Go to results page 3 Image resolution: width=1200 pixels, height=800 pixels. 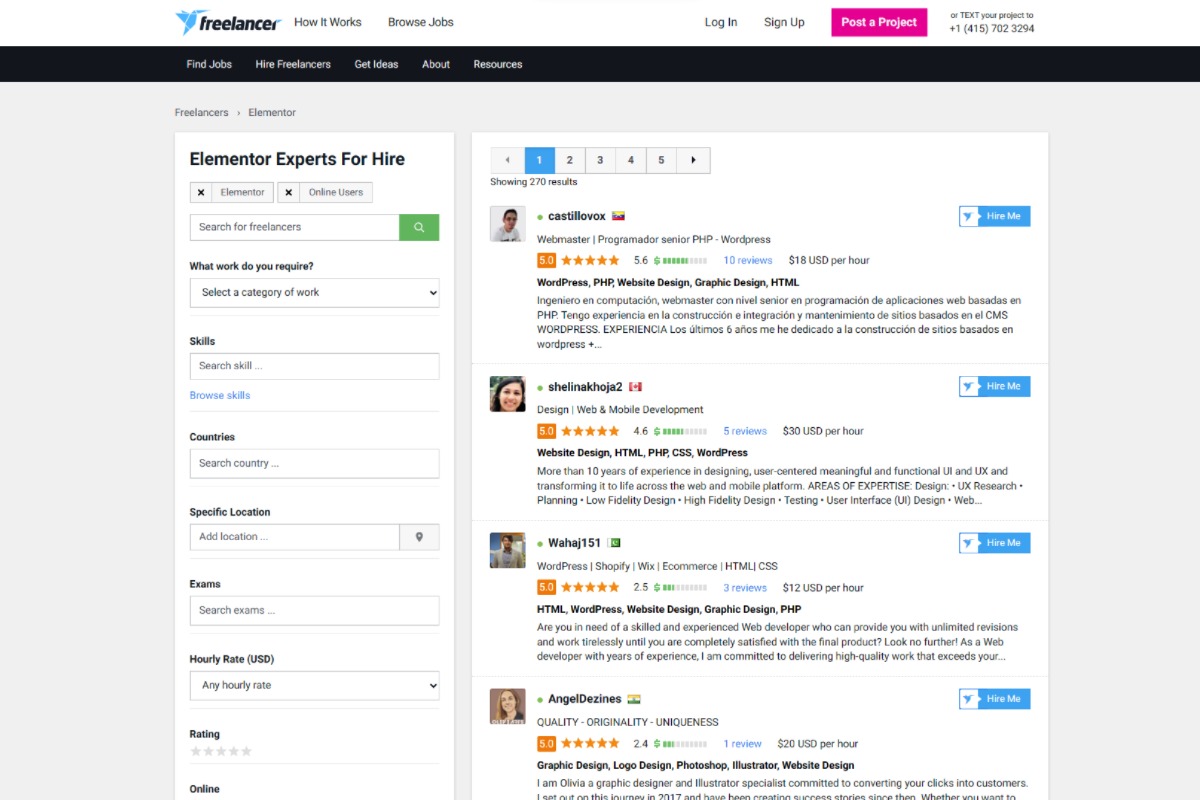coord(600,160)
